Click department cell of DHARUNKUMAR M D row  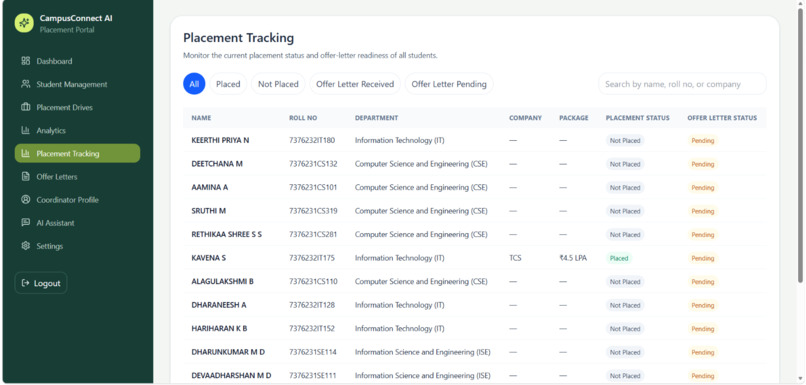click(x=423, y=352)
